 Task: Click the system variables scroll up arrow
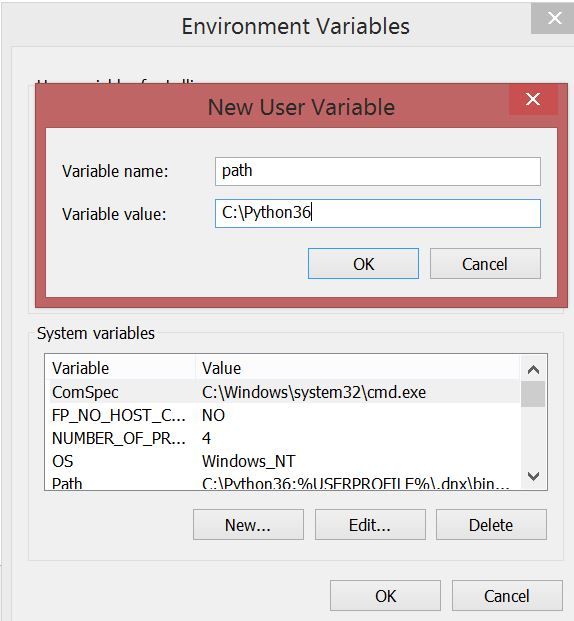tap(534, 370)
